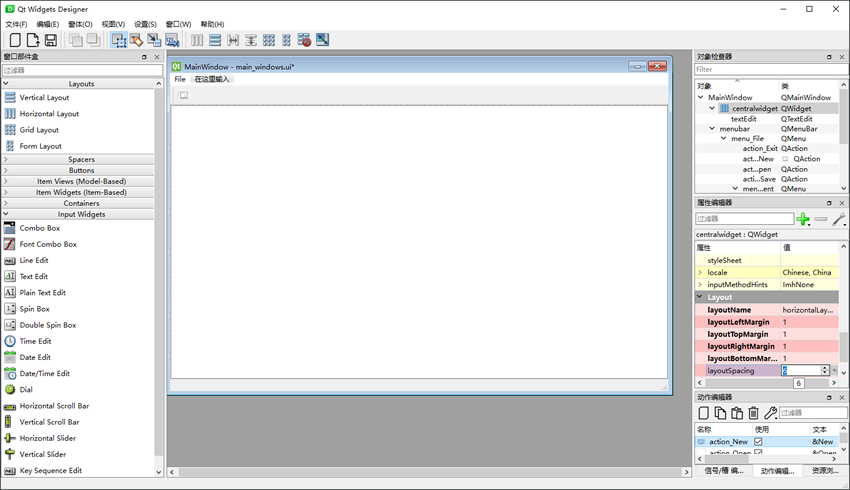Switch to the 资源浏览器 tab

[825, 471]
